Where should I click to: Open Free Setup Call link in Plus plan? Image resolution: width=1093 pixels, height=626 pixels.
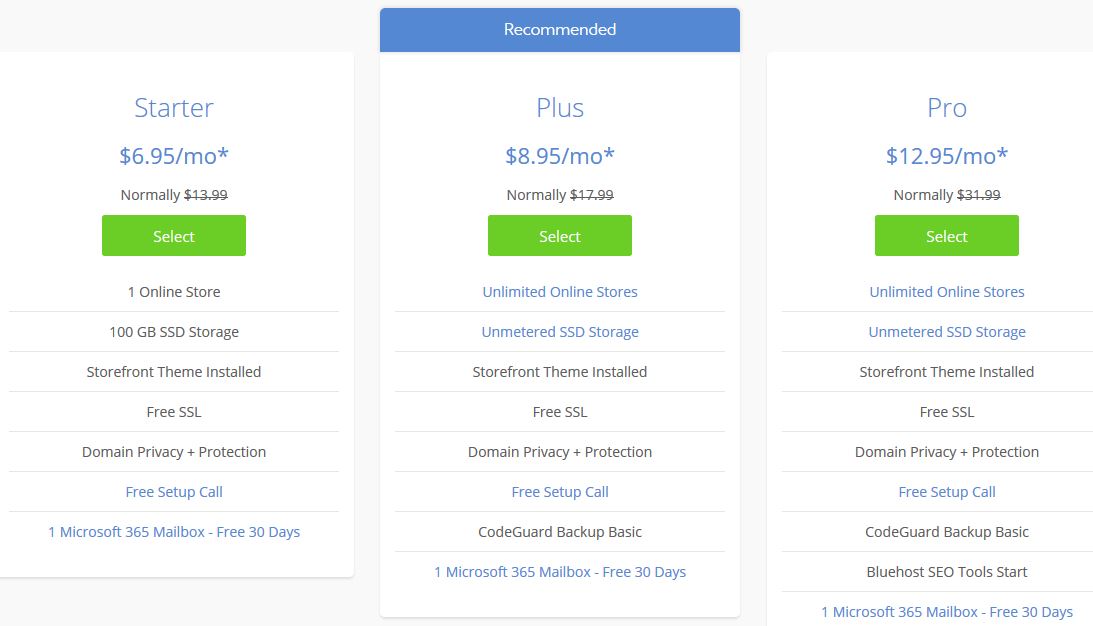[560, 492]
